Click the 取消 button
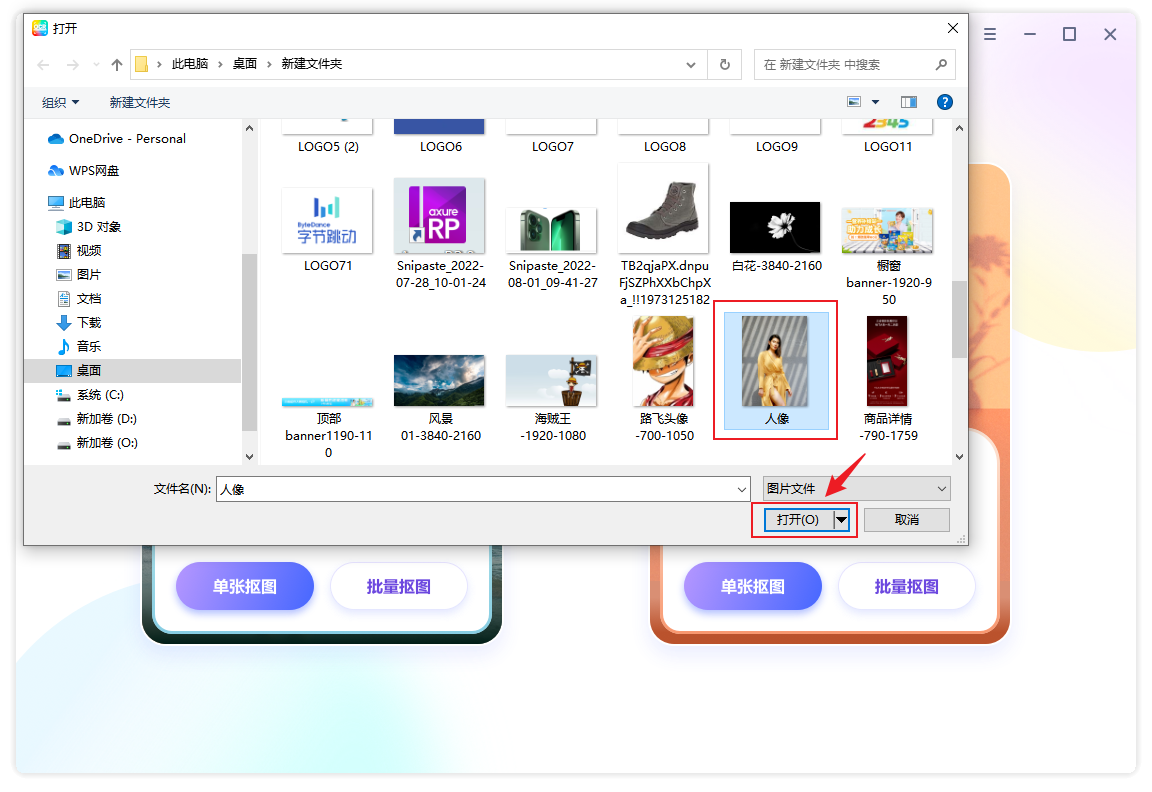Image resolution: width=1152 pixels, height=792 pixels. click(x=907, y=520)
